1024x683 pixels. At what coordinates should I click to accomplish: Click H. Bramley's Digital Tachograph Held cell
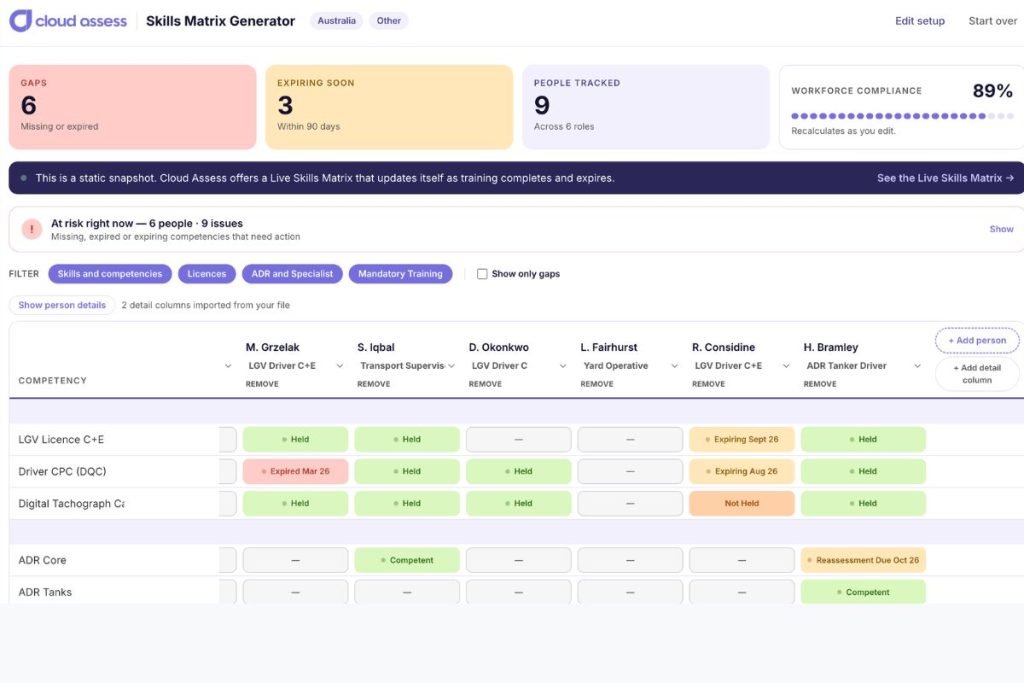(x=863, y=503)
